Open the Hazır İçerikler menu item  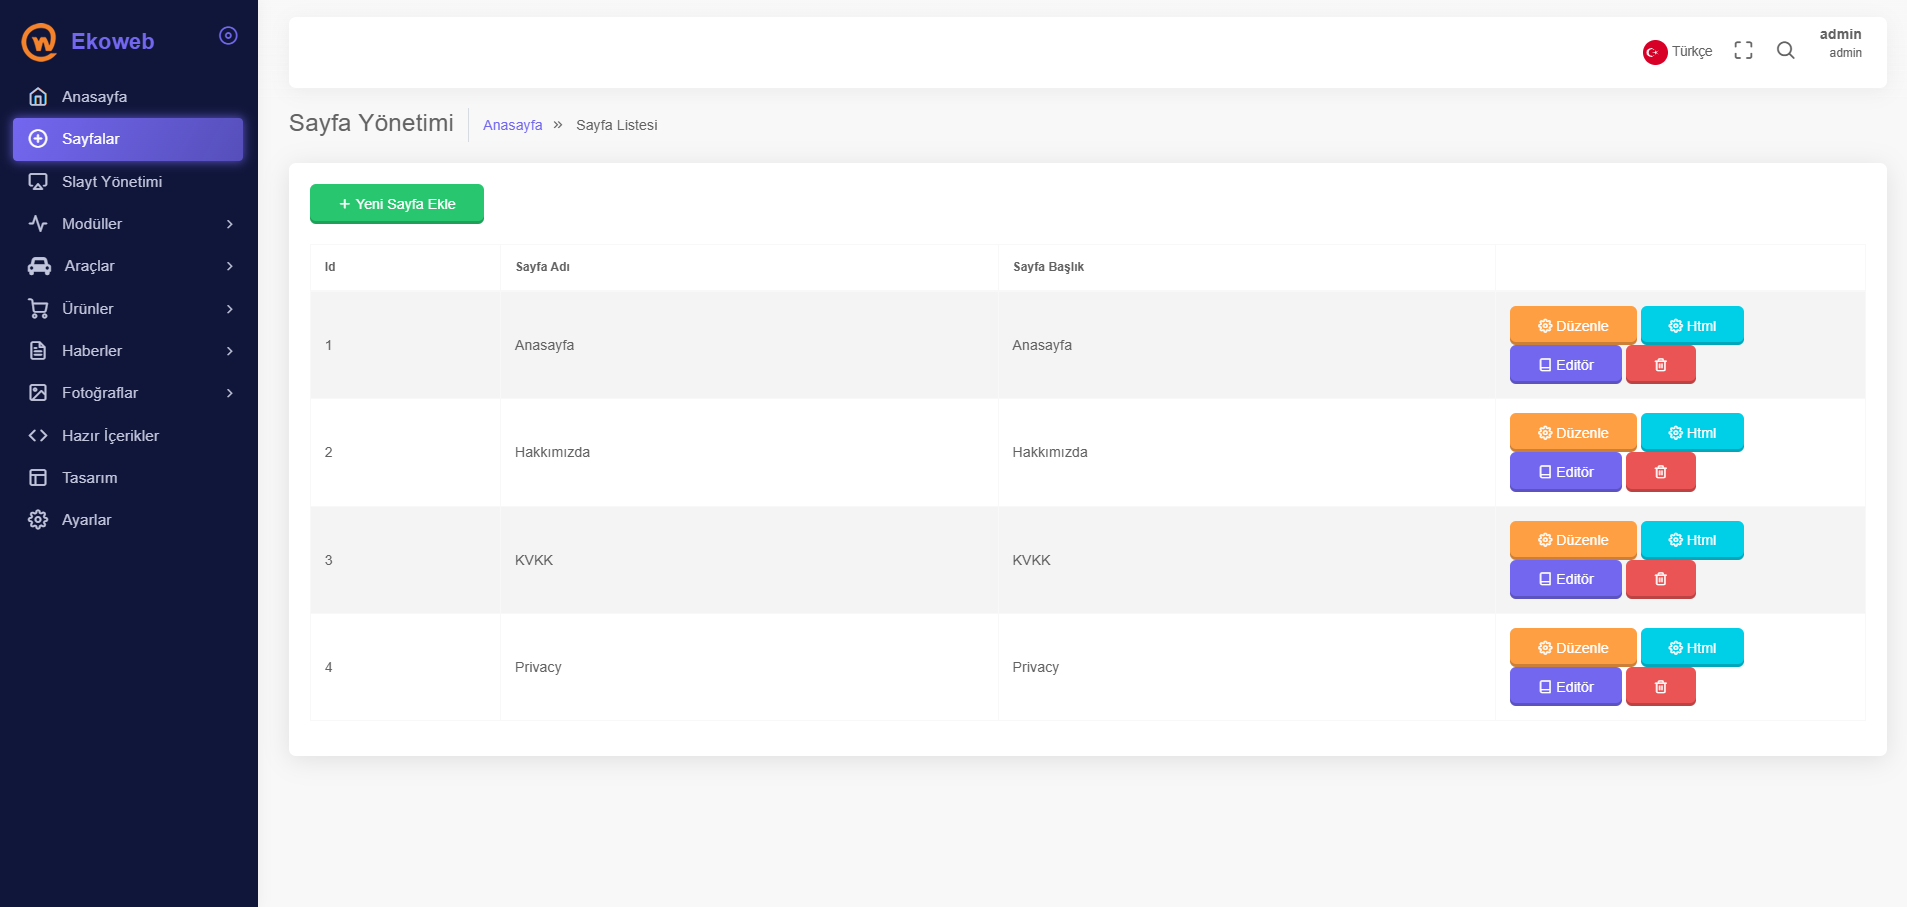click(x=110, y=436)
